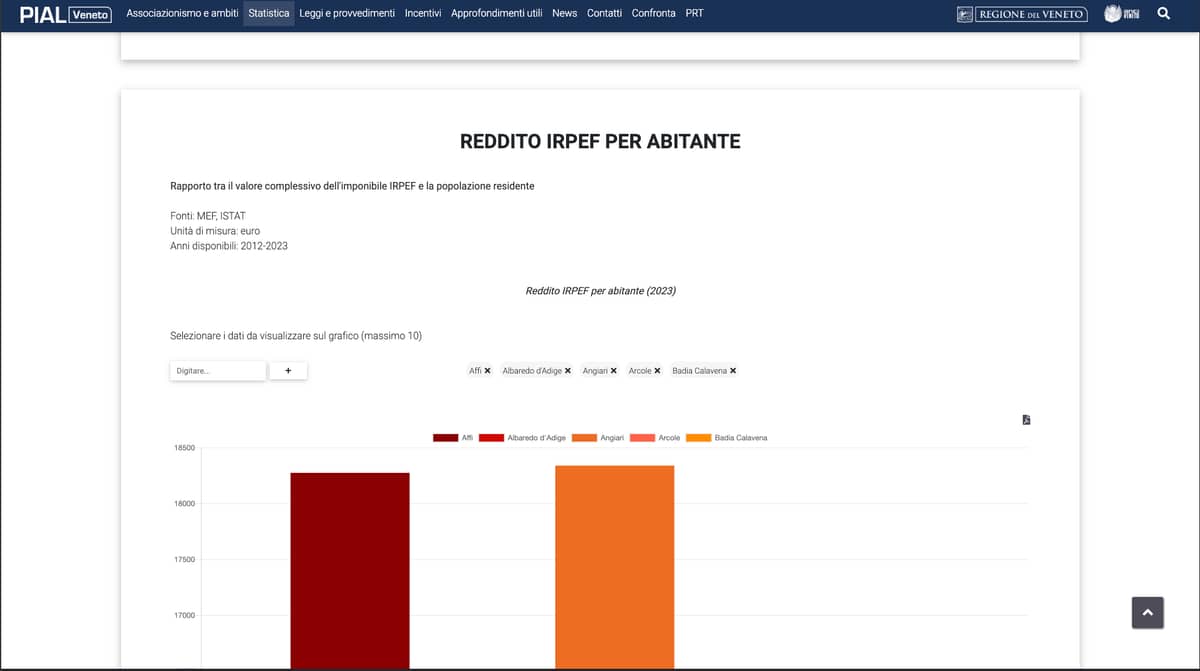This screenshot has height=671, width=1200.
Task: Click the REDDITO IRPEF PER ABITANTE heading
Action: (x=600, y=142)
